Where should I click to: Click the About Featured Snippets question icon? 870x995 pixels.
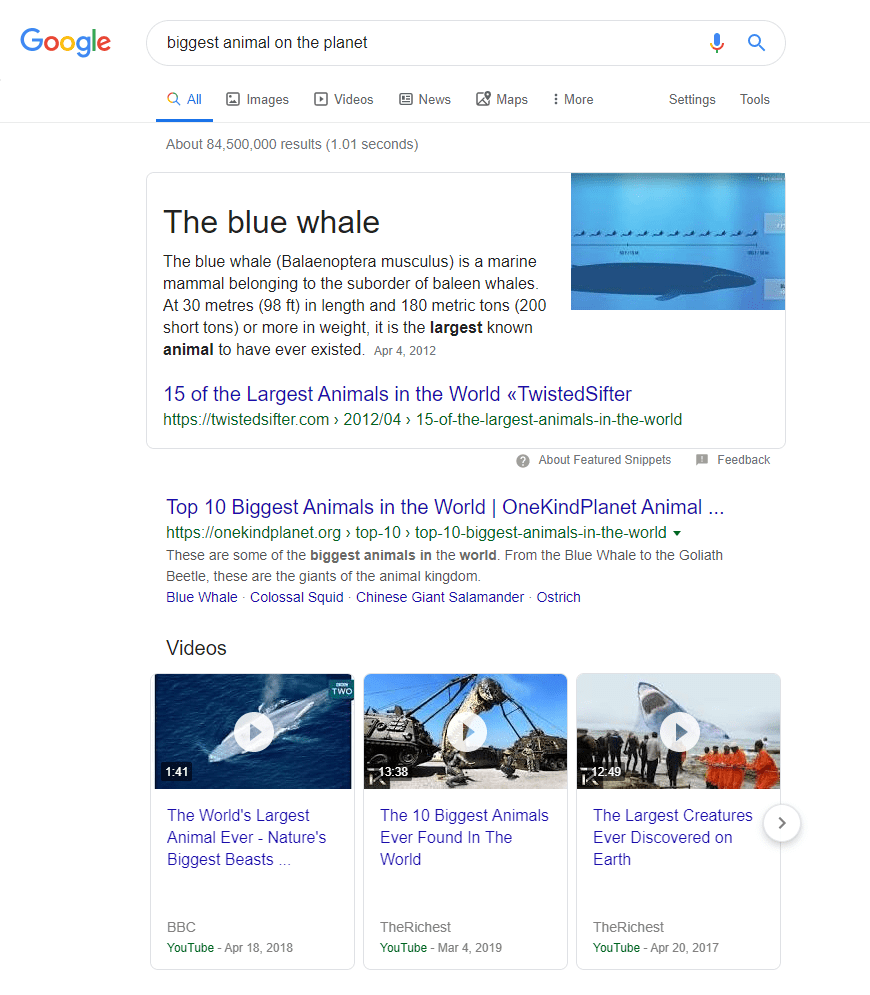(x=522, y=461)
